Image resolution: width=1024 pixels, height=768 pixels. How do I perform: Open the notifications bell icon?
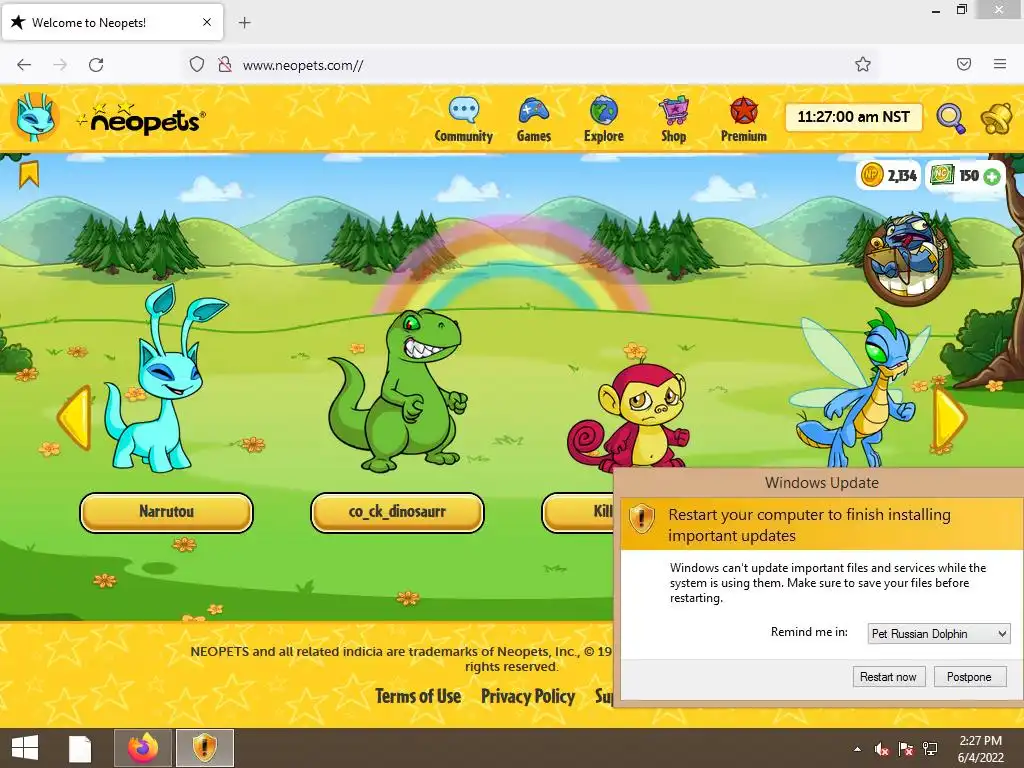coord(997,118)
